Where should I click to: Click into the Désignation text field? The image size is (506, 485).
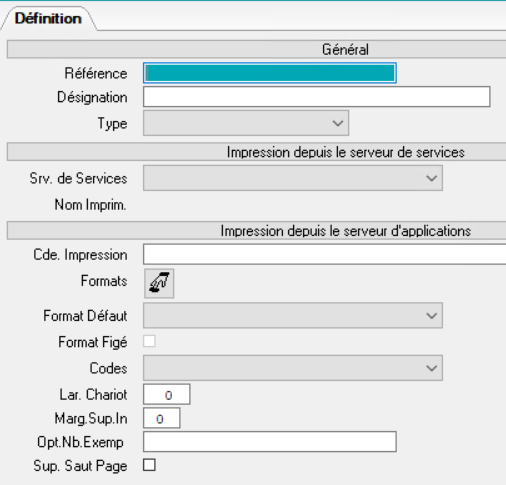point(317,97)
